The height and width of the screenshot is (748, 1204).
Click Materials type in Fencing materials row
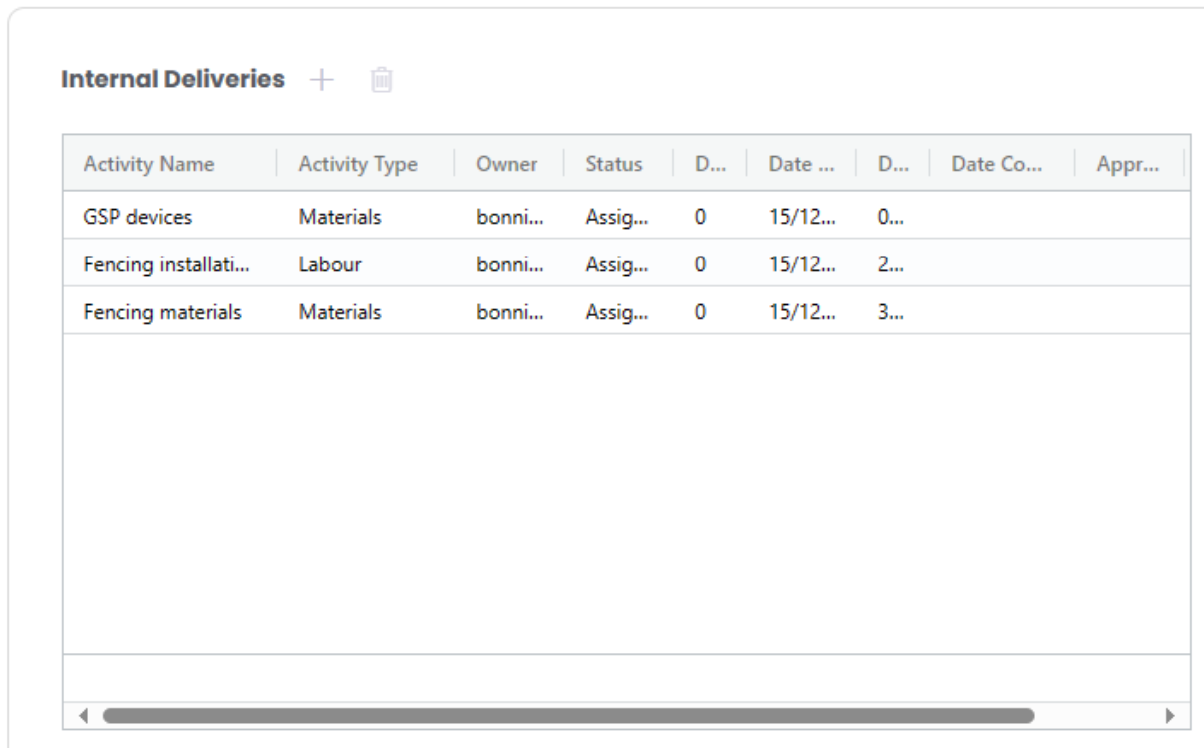(x=364, y=310)
